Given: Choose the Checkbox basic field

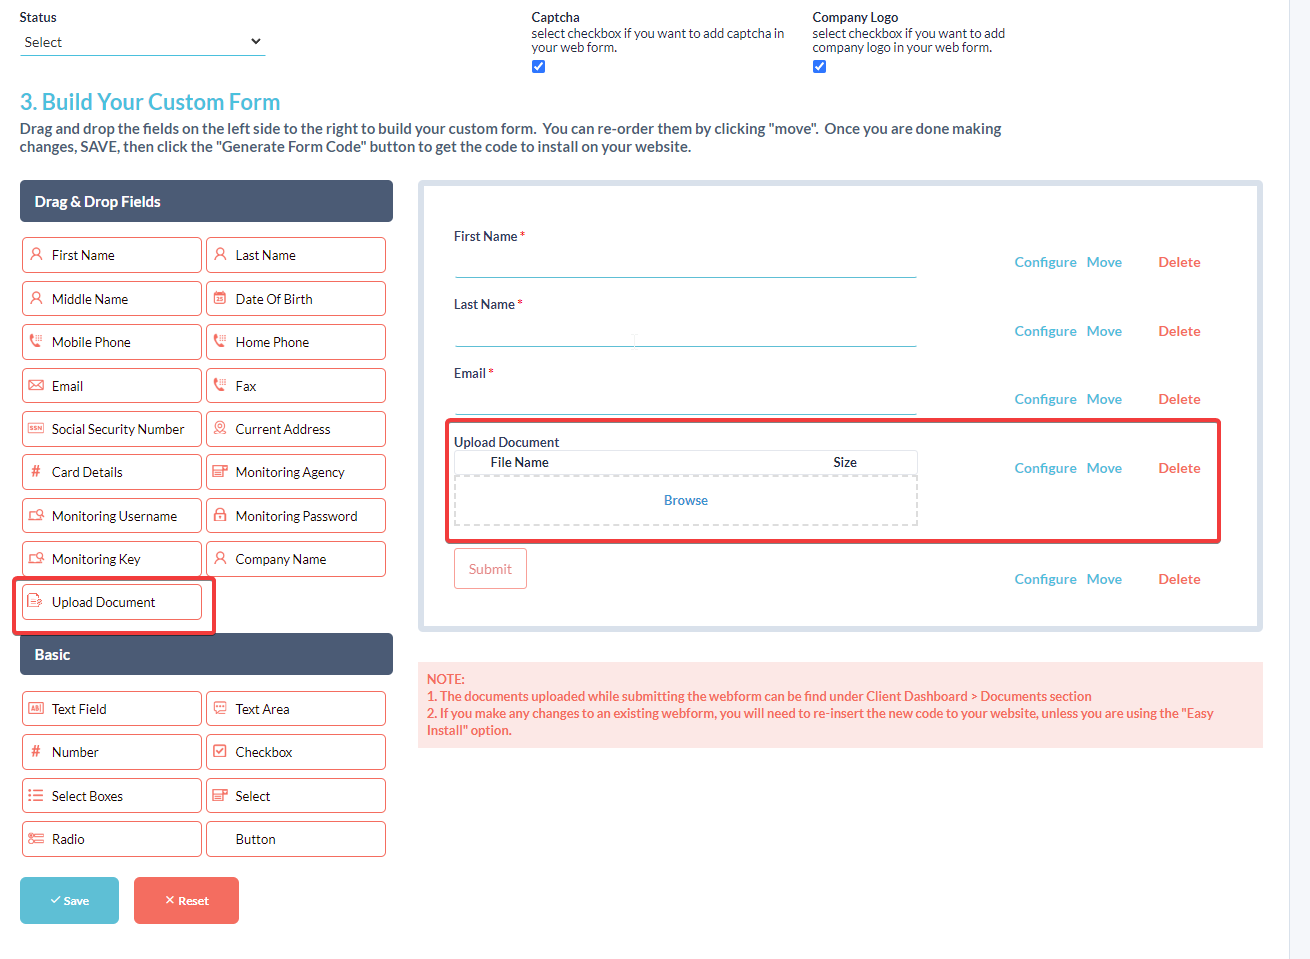Looking at the screenshot, I should click(296, 752).
